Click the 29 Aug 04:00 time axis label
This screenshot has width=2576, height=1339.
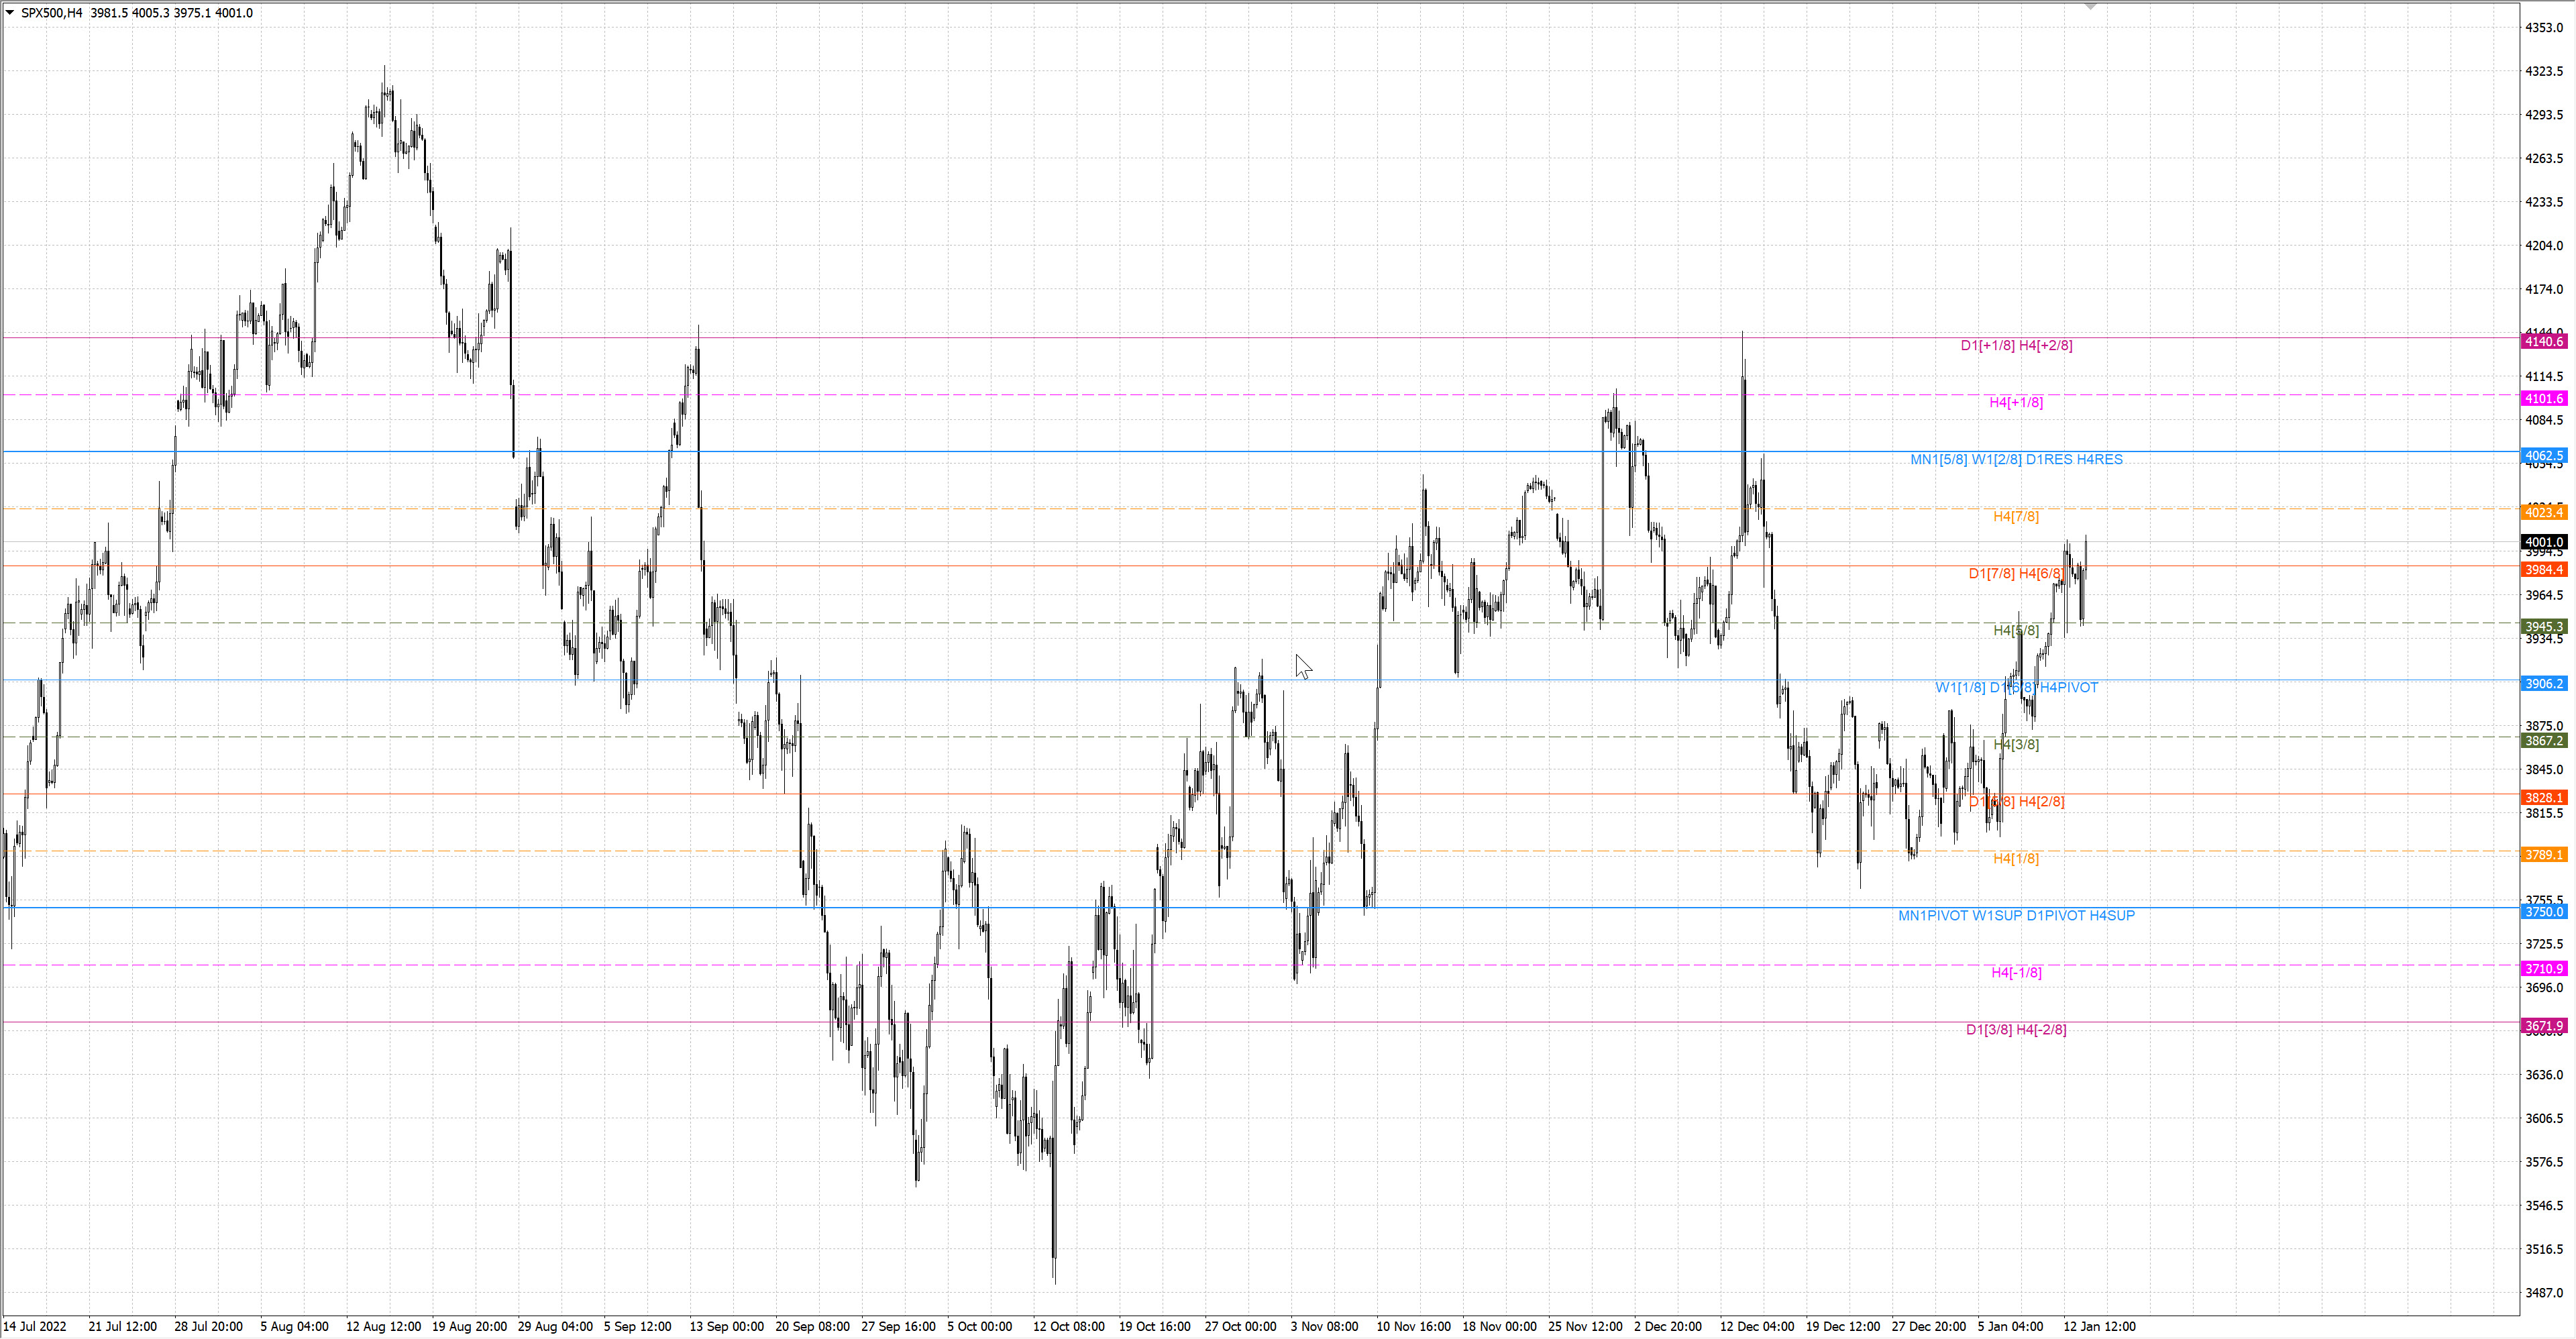coord(555,1327)
